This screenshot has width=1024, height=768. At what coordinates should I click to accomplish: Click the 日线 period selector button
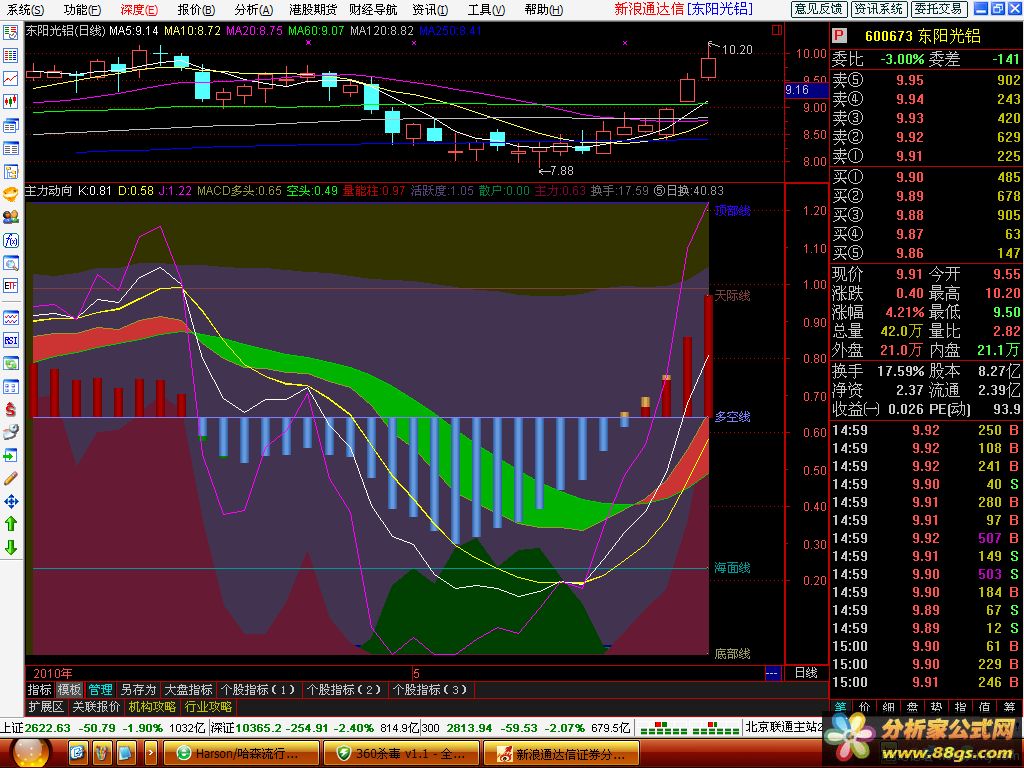[x=806, y=673]
